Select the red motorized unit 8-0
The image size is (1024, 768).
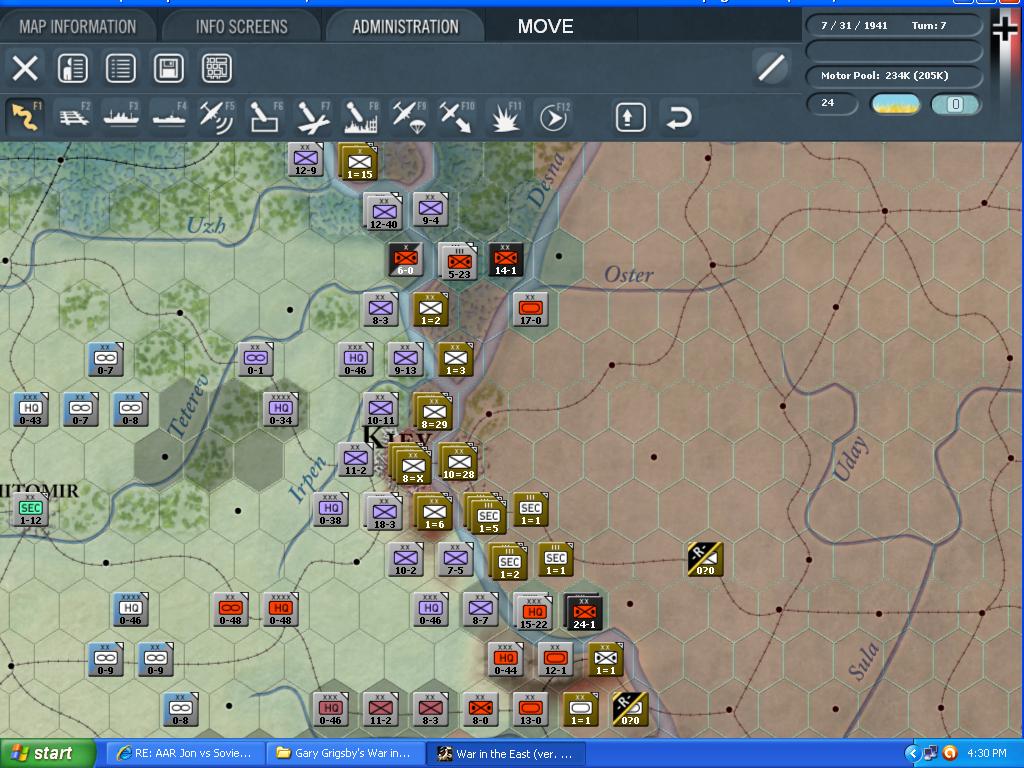(x=481, y=710)
